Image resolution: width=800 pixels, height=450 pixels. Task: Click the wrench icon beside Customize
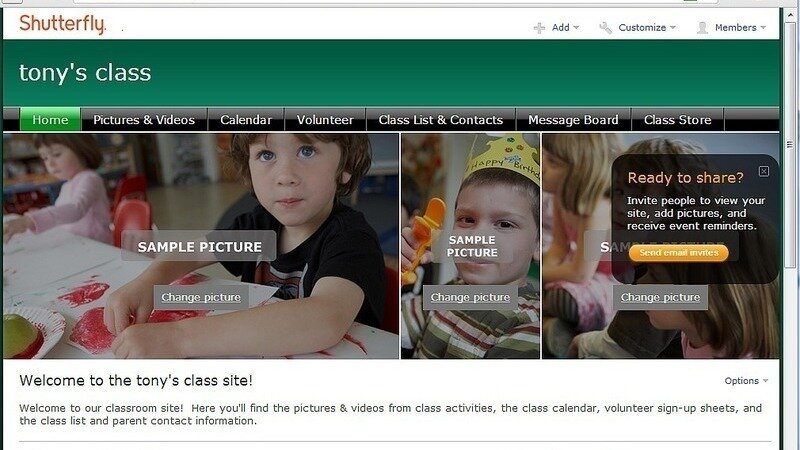click(x=606, y=28)
